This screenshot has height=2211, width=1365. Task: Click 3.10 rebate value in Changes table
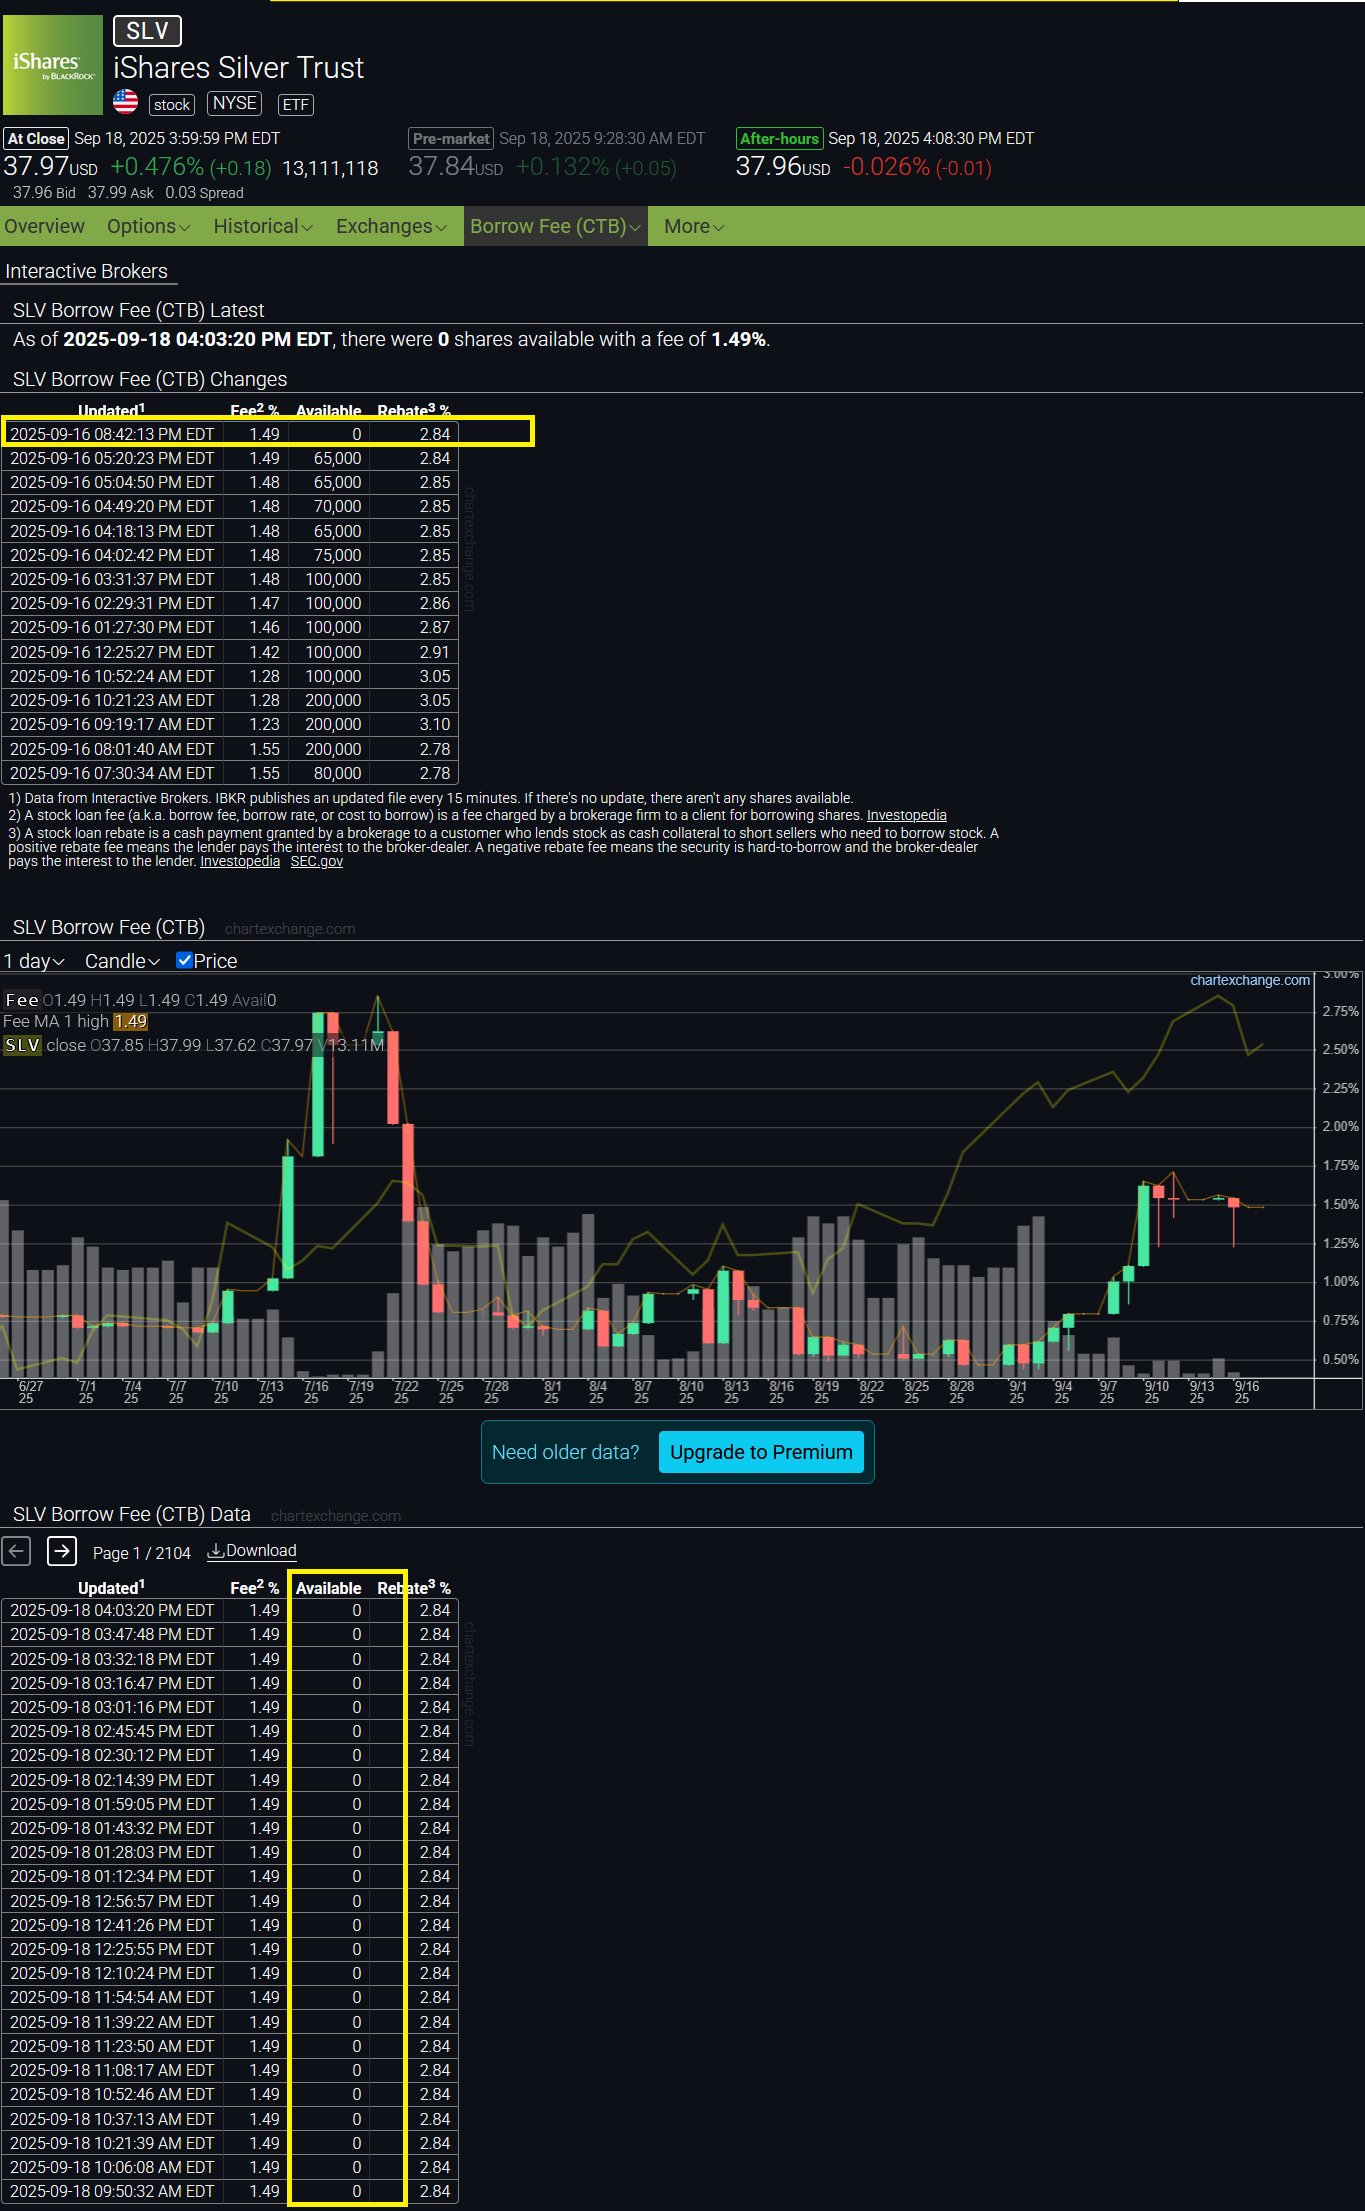click(x=435, y=724)
